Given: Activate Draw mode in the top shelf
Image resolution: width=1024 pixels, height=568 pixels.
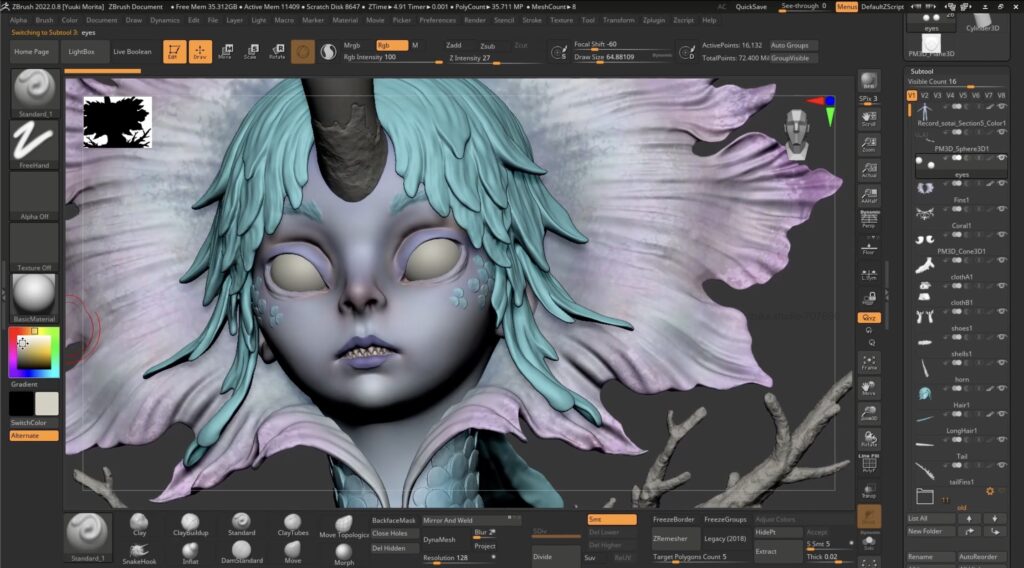Looking at the screenshot, I should tap(200, 51).
